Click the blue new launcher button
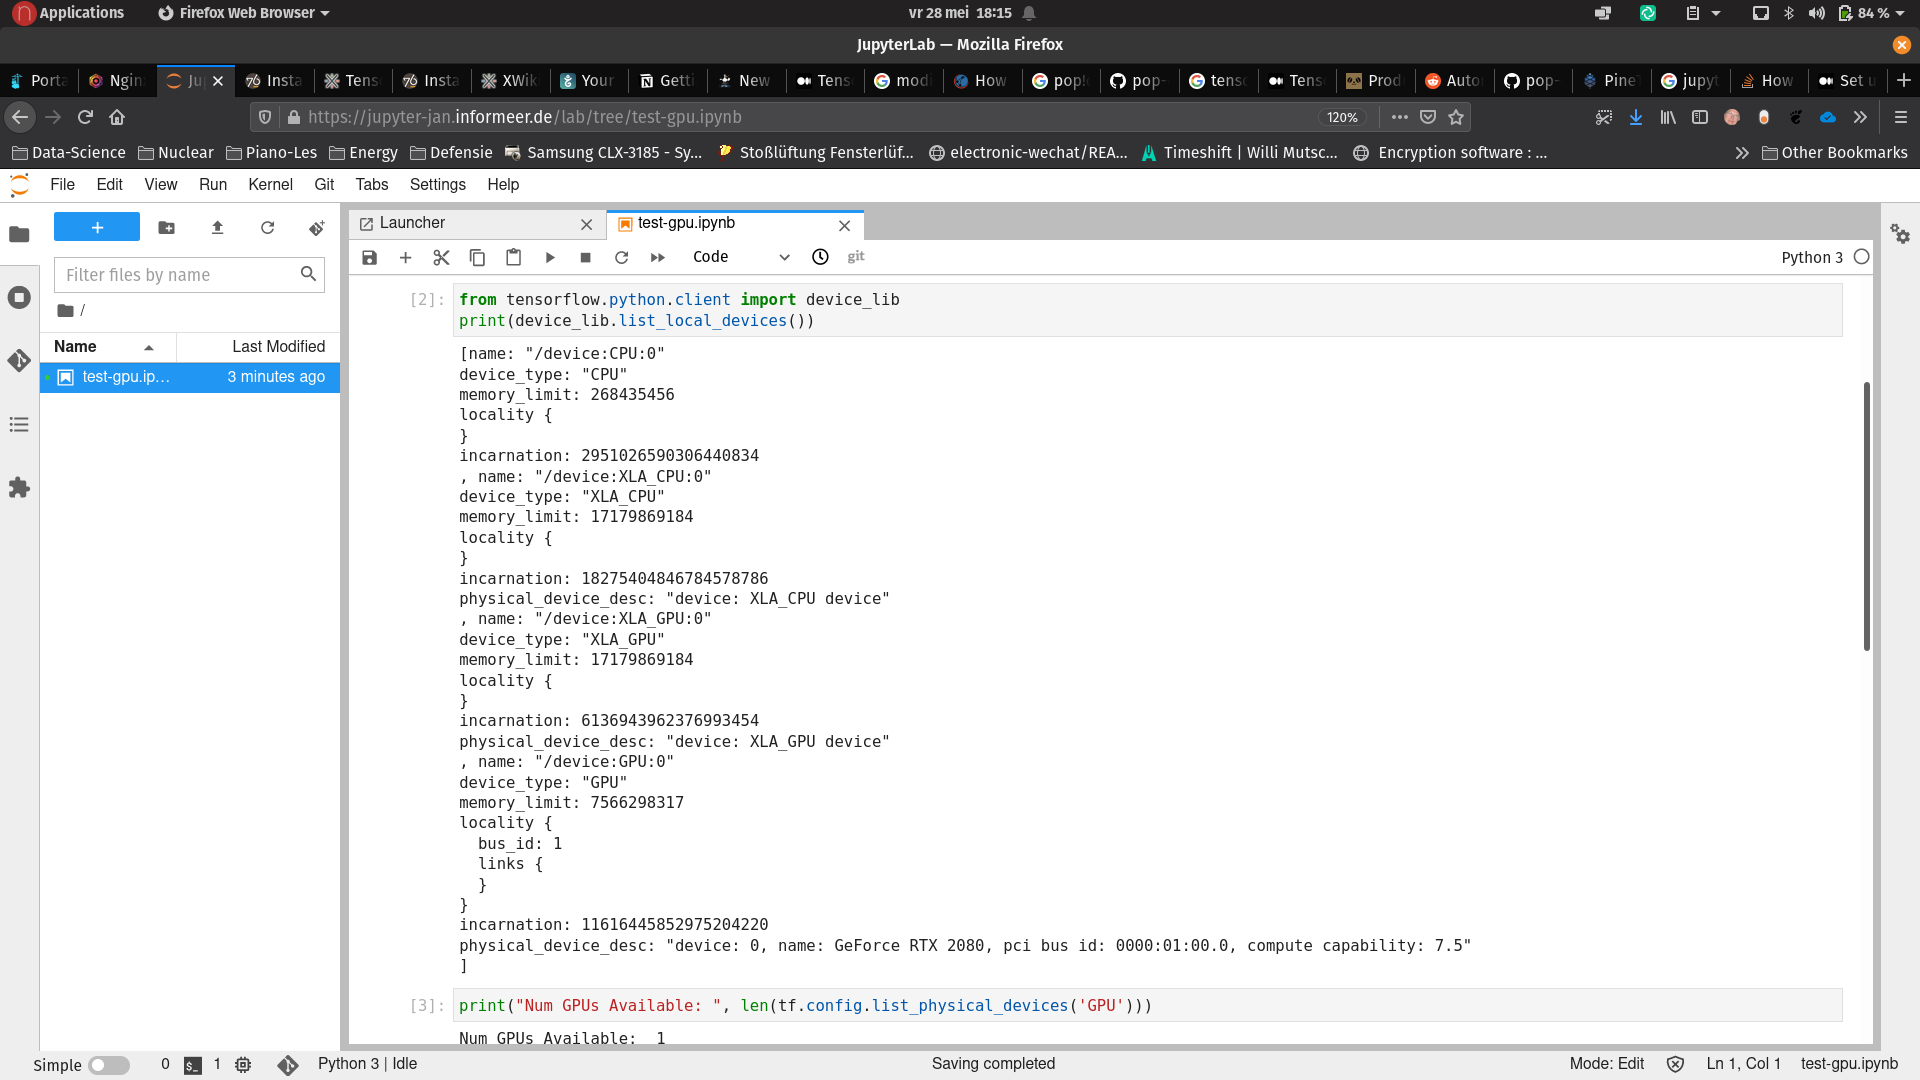This screenshot has height=1080, width=1920. pyautogui.click(x=96, y=227)
